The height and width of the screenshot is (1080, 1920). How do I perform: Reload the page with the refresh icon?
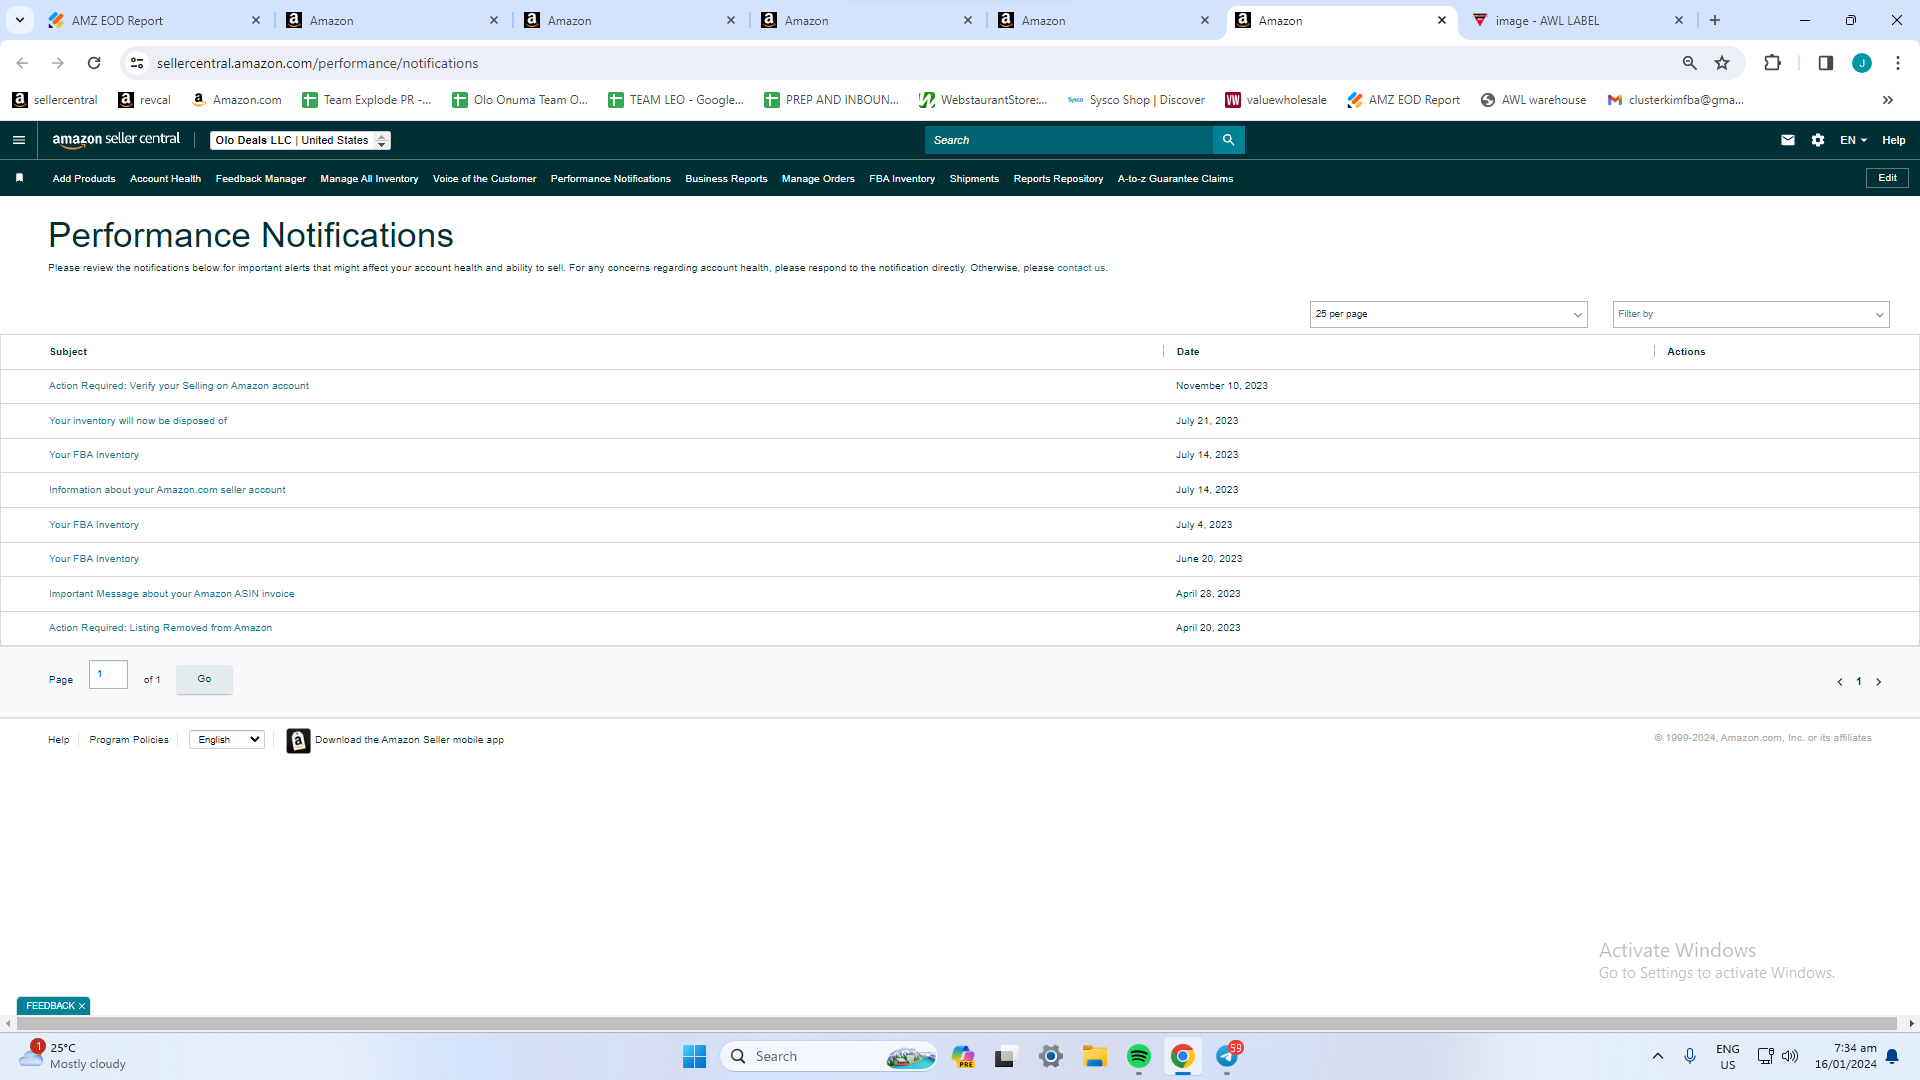[x=94, y=63]
